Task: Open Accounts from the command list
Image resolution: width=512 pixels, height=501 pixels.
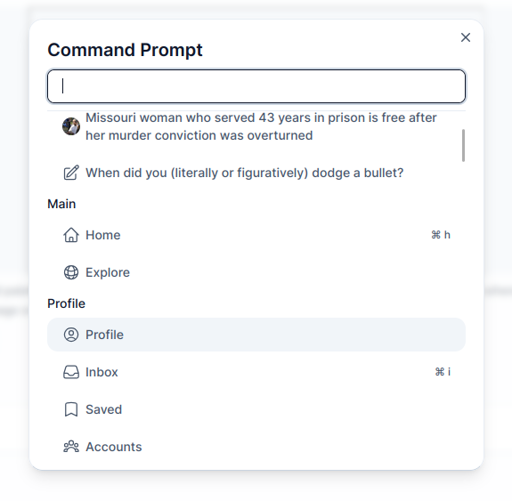Action: [256, 447]
